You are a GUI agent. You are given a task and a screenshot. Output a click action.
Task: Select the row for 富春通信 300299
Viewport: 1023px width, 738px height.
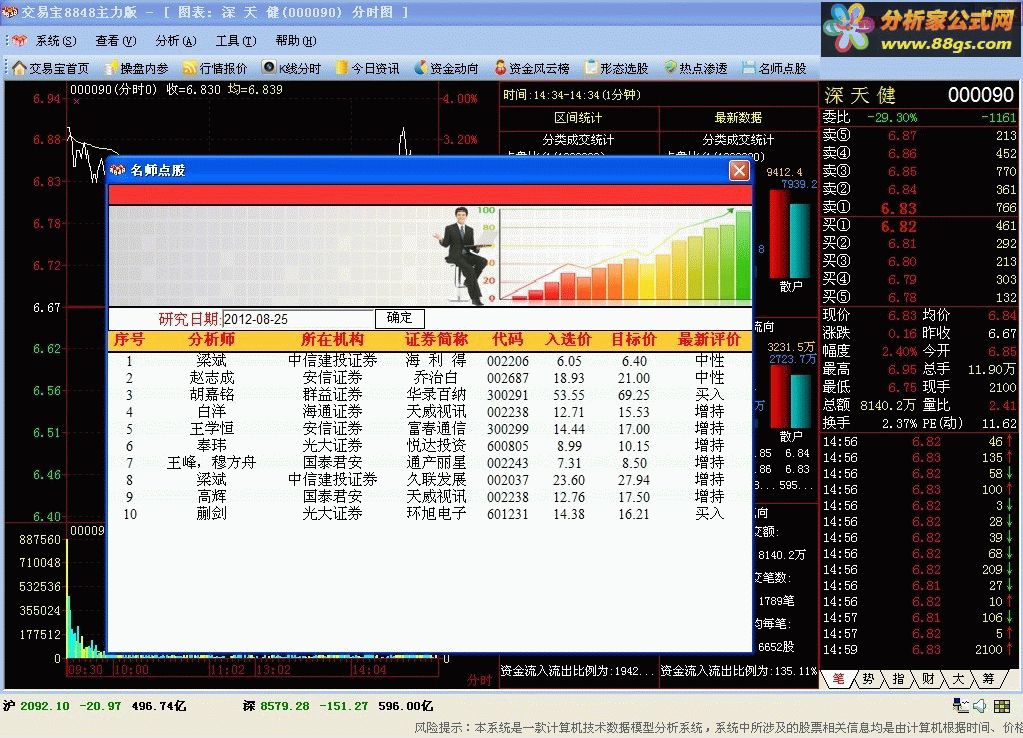(x=430, y=429)
